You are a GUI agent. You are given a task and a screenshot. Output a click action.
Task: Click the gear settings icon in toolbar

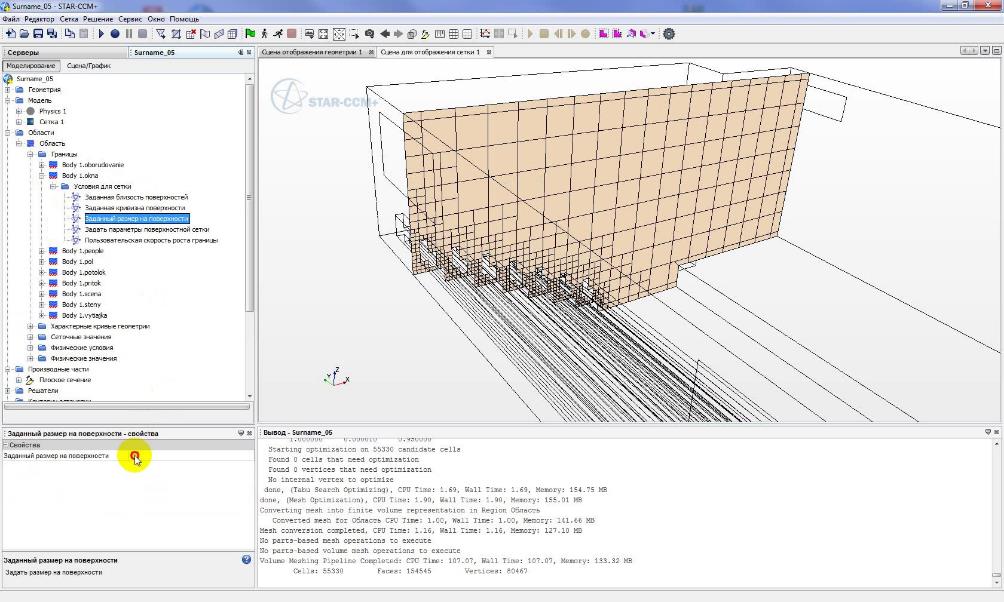(x=669, y=33)
